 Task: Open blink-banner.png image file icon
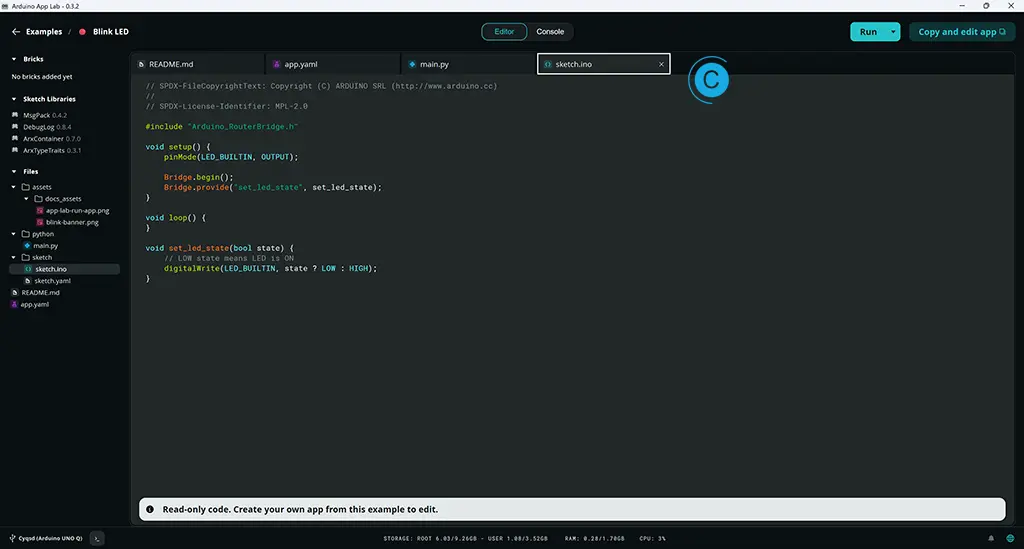pos(40,222)
